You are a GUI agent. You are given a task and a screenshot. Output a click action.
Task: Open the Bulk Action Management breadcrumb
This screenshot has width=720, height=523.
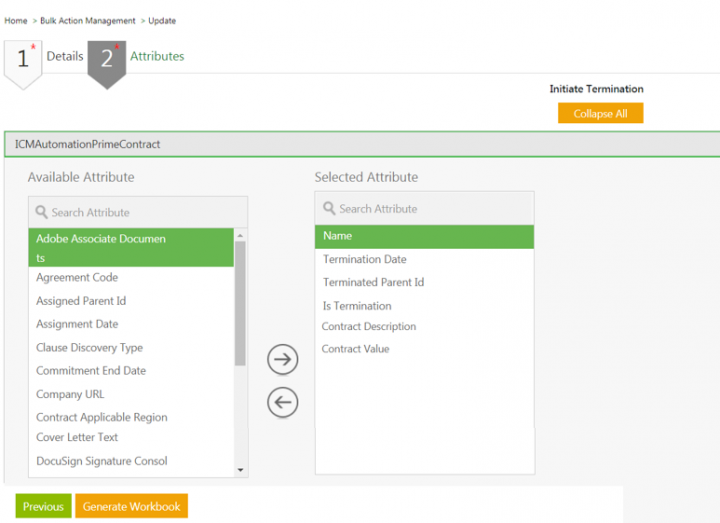tap(87, 21)
